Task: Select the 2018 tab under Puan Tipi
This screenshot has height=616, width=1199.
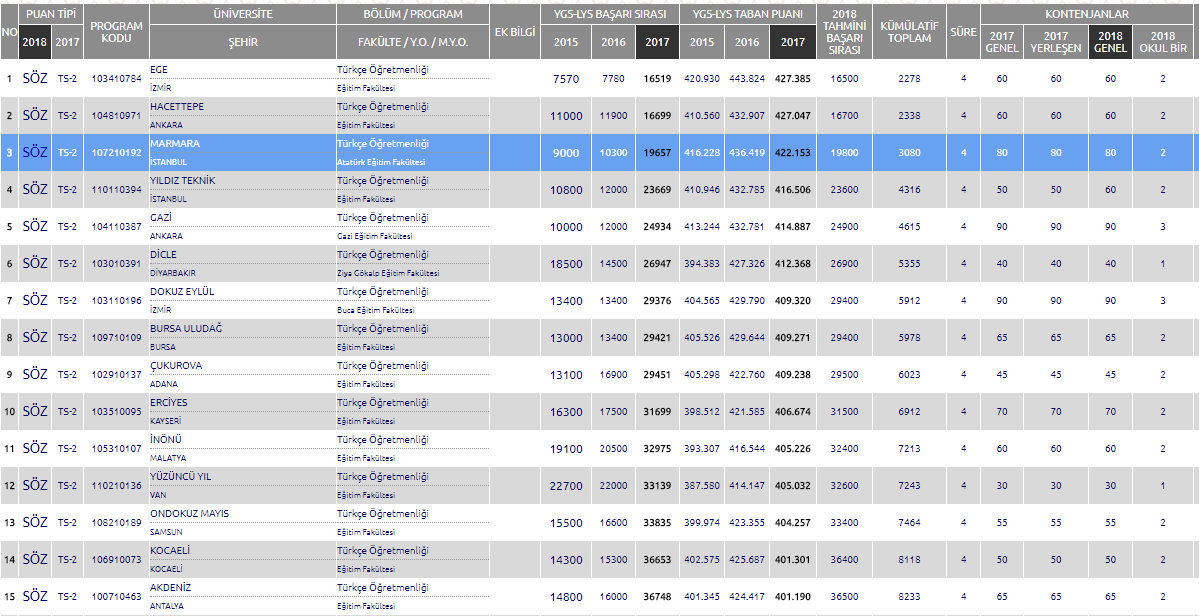Action: [x=35, y=42]
